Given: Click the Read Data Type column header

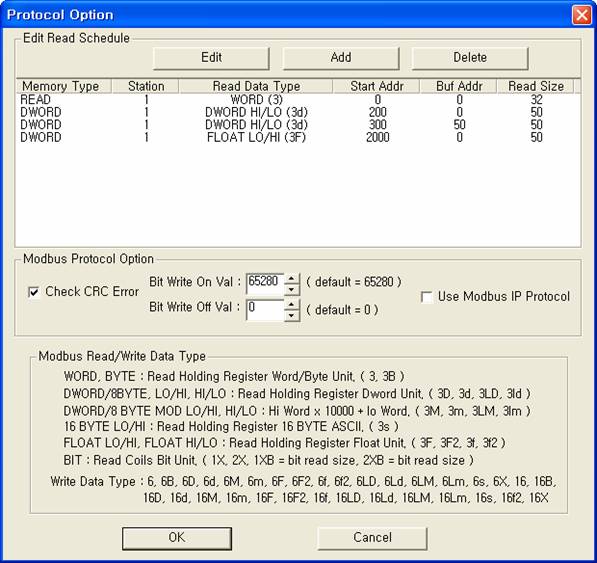Looking at the screenshot, I should (x=256, y=86).
